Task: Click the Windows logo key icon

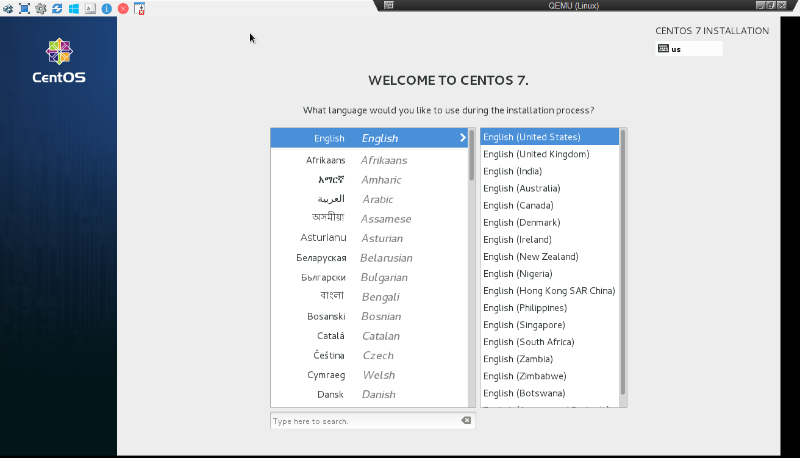Action: pyautogui.click(x=74, y=8)
